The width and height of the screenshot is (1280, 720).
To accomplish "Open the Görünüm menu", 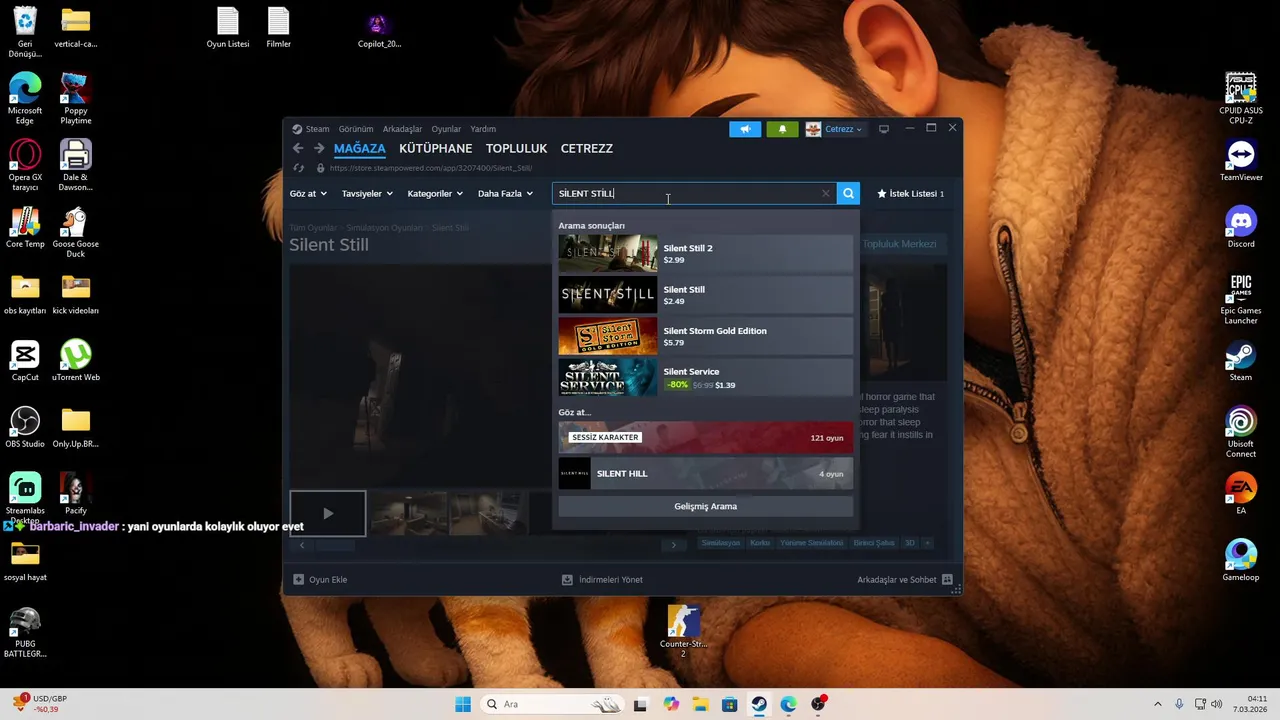I will click(x=356, y=129).
